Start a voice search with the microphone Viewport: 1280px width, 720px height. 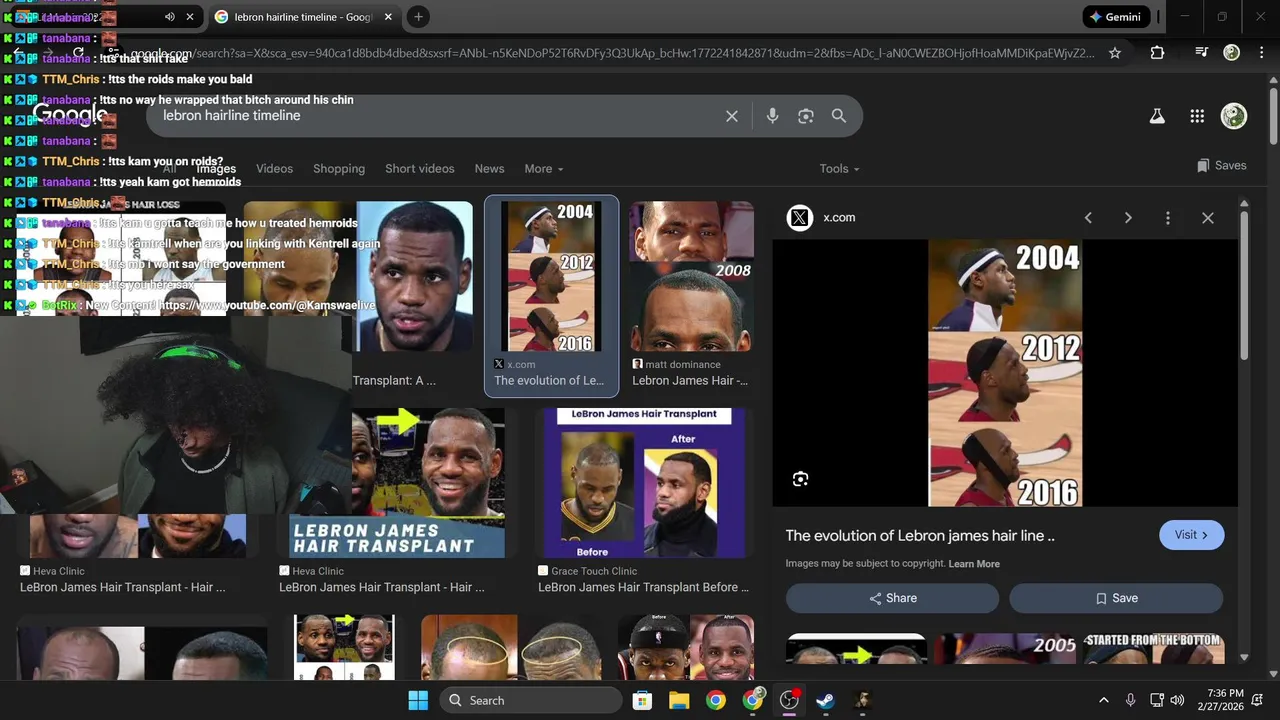[772, 116]
